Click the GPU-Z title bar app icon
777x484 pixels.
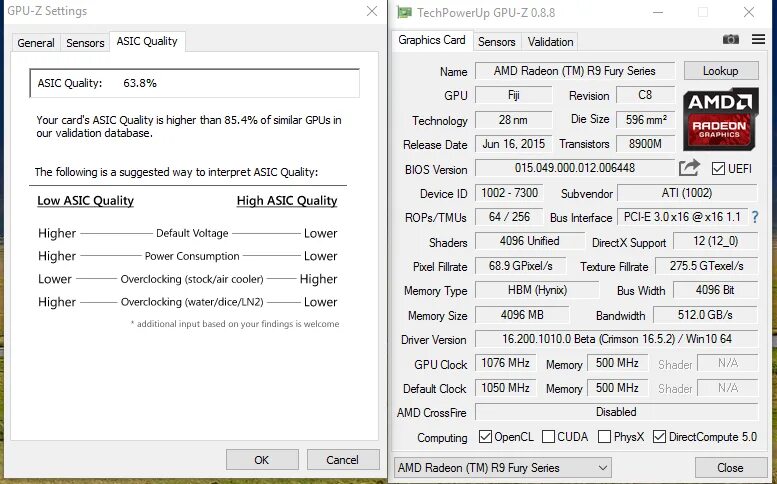[404, 12]
